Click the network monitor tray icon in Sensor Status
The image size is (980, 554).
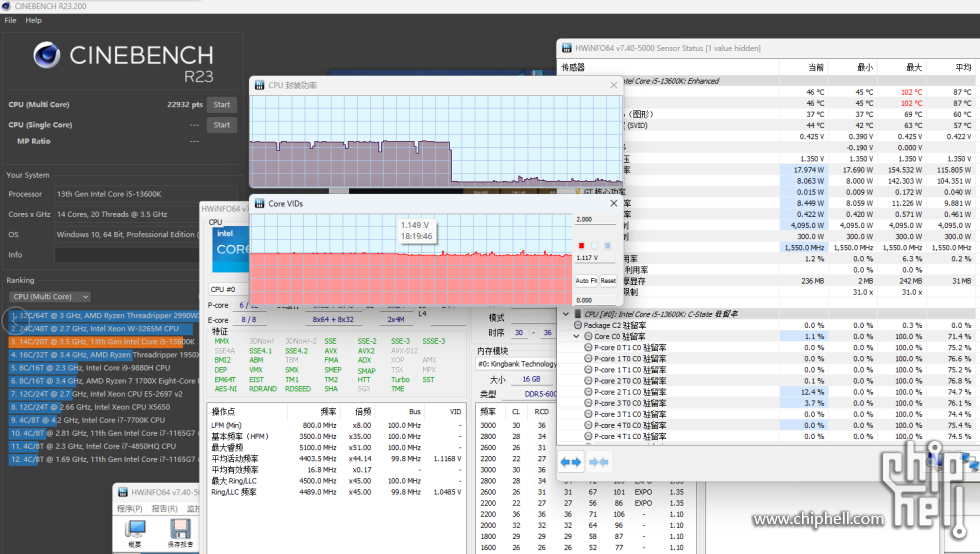pyautogui.click(x=968, y=463)
